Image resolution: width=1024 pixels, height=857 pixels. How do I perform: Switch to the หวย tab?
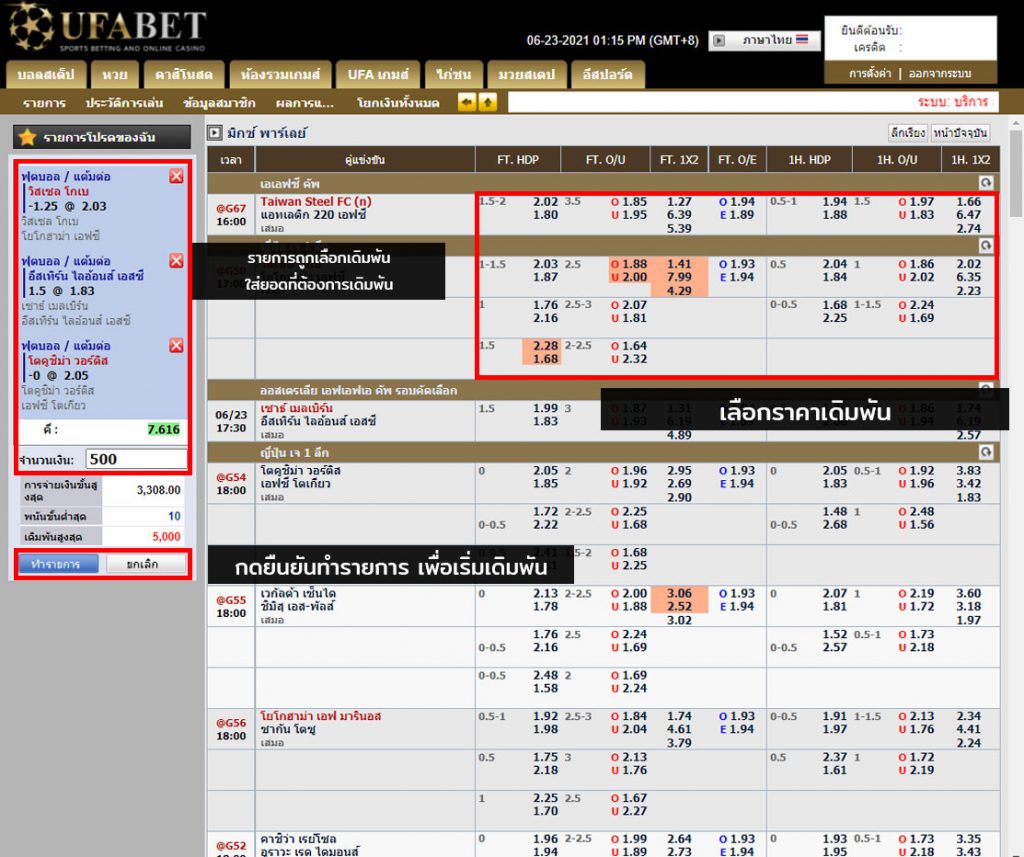pos(115,75)
